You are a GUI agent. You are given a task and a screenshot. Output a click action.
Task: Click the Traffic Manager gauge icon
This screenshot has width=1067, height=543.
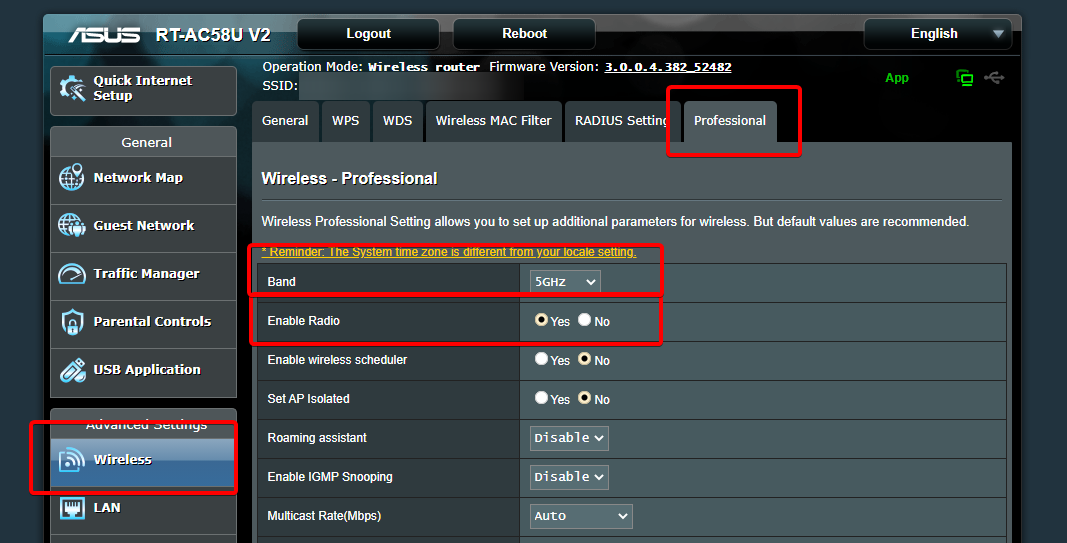71,274
